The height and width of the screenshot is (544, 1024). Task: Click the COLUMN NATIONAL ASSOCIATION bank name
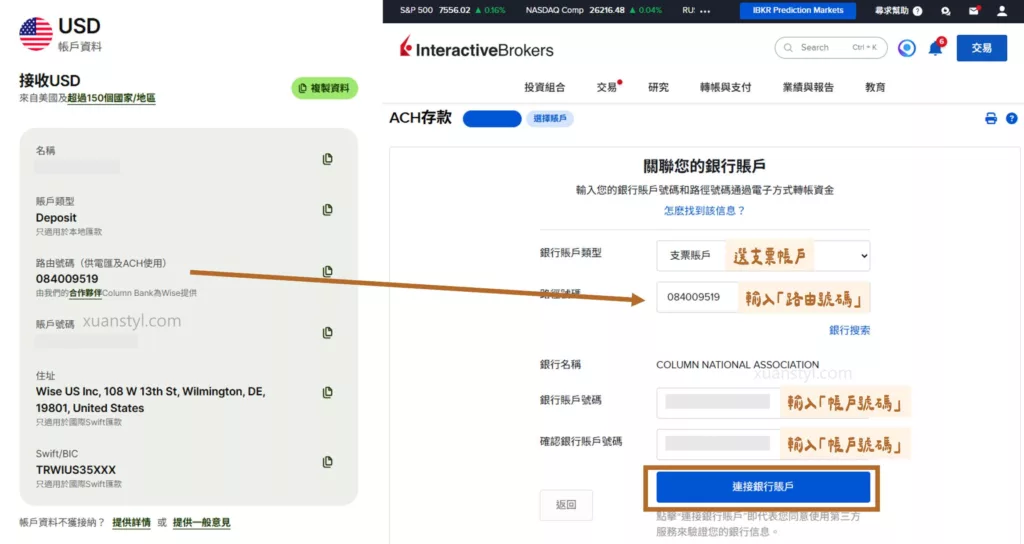[x=737, y=364]
